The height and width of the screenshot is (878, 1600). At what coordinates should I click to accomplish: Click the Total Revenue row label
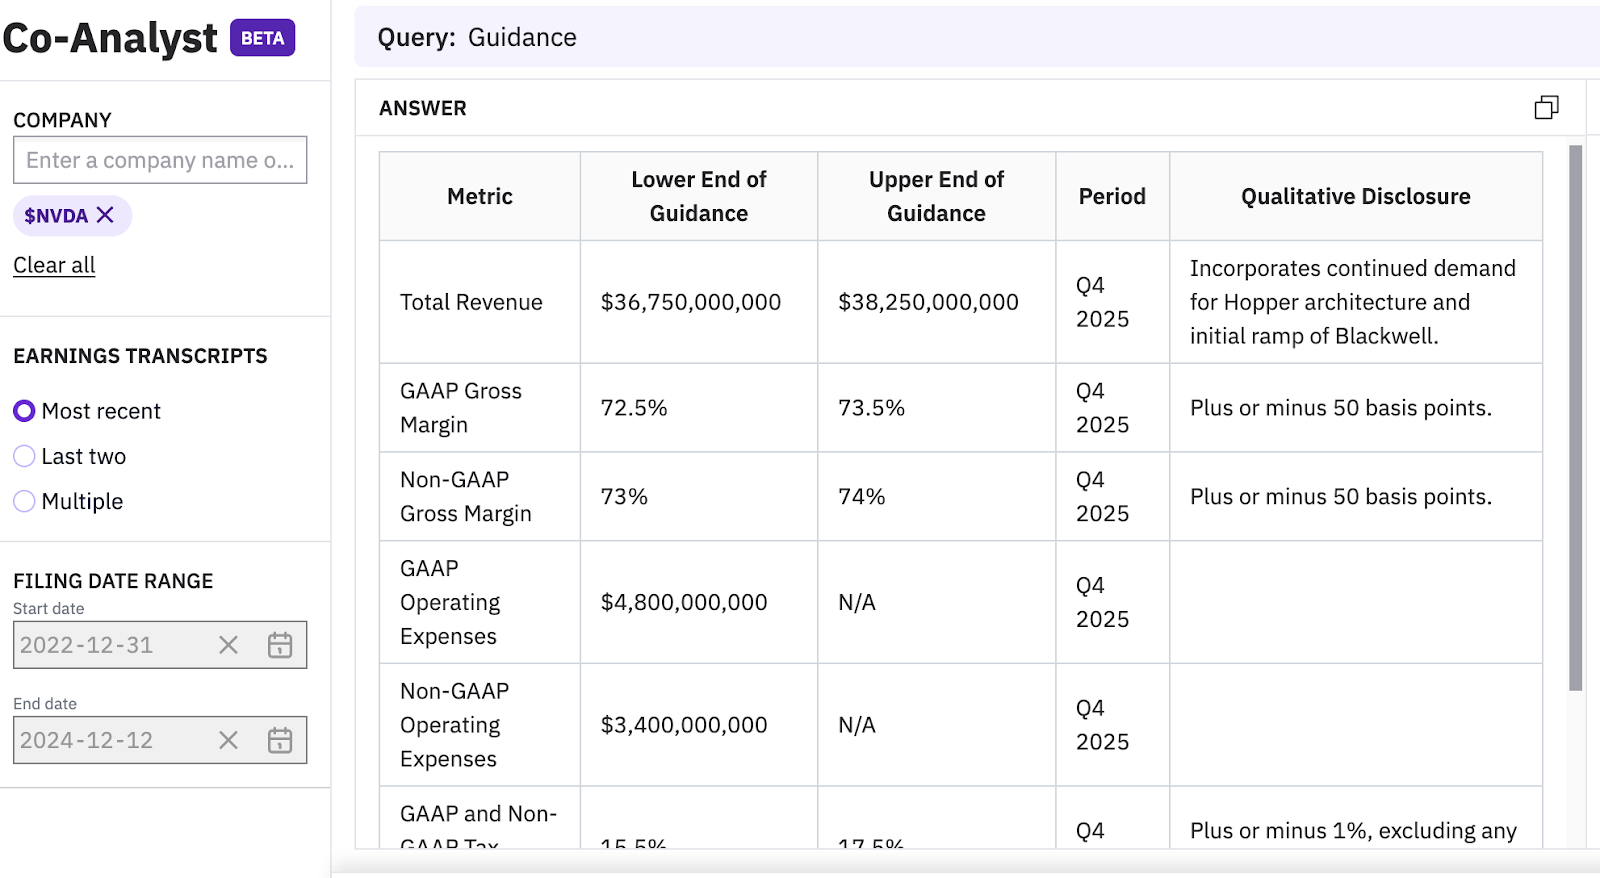point(471,302)
